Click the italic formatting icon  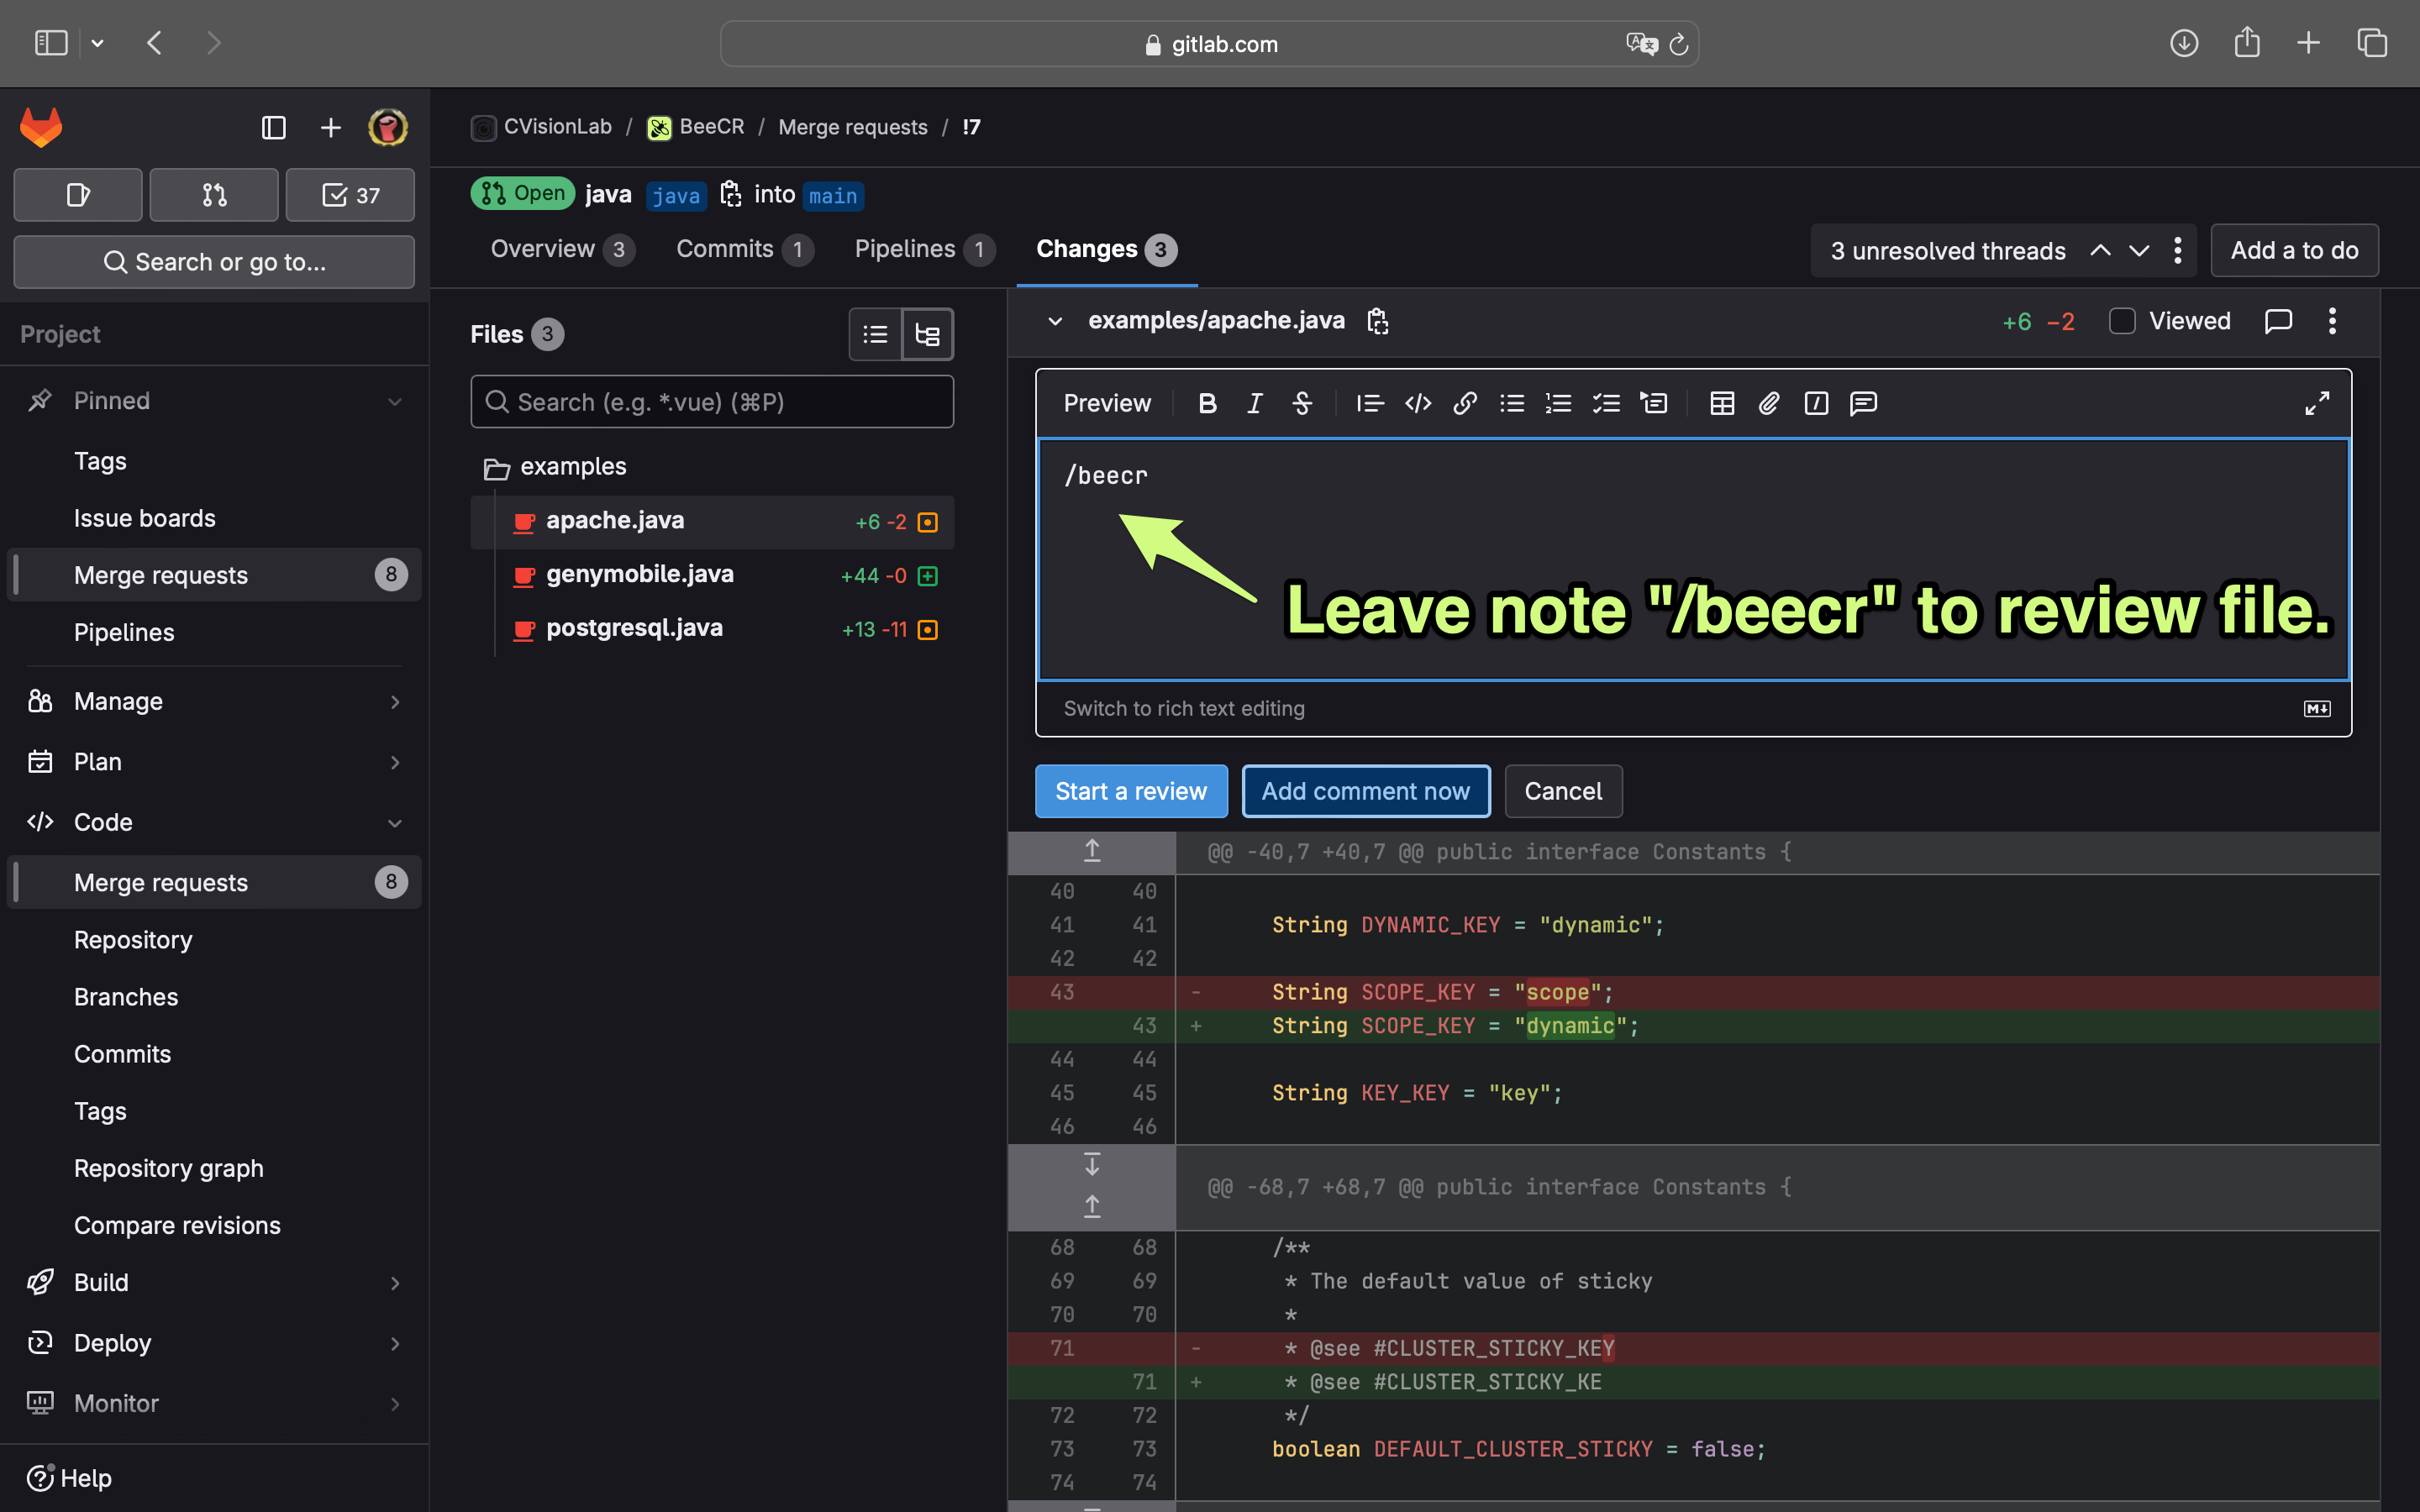click(x=1255, y=402)
